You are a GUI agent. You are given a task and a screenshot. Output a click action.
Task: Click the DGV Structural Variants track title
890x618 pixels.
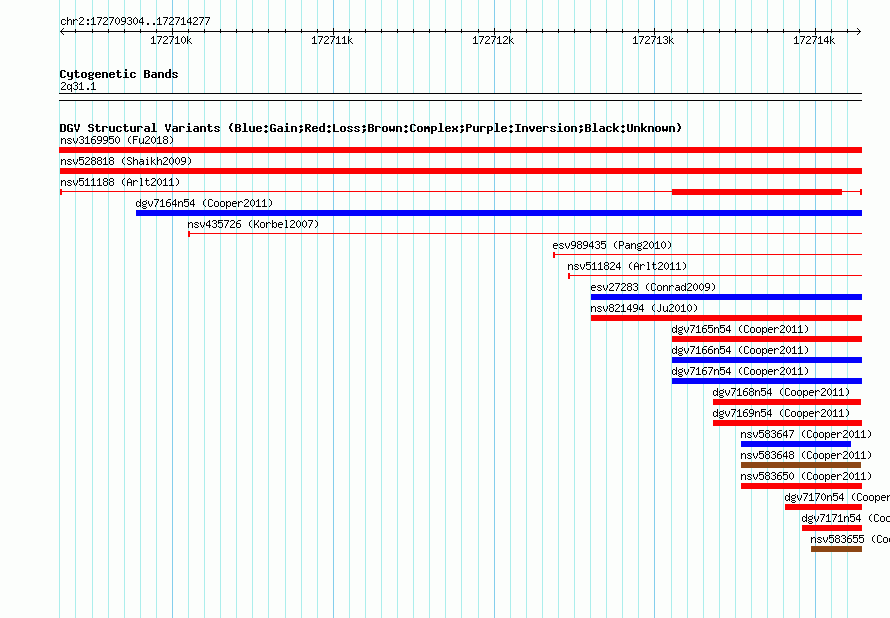click(371, 128)
